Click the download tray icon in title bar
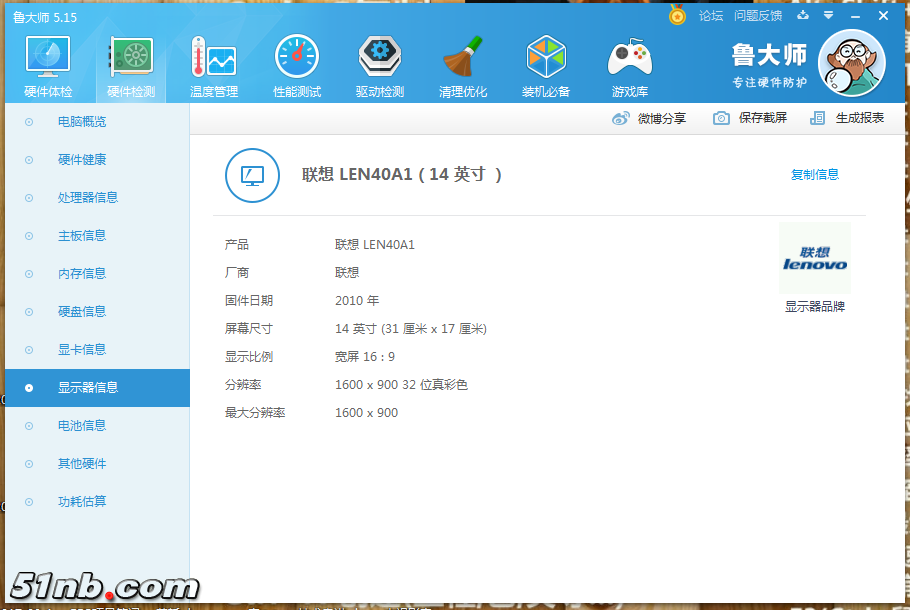 click(x=802, y=16)
